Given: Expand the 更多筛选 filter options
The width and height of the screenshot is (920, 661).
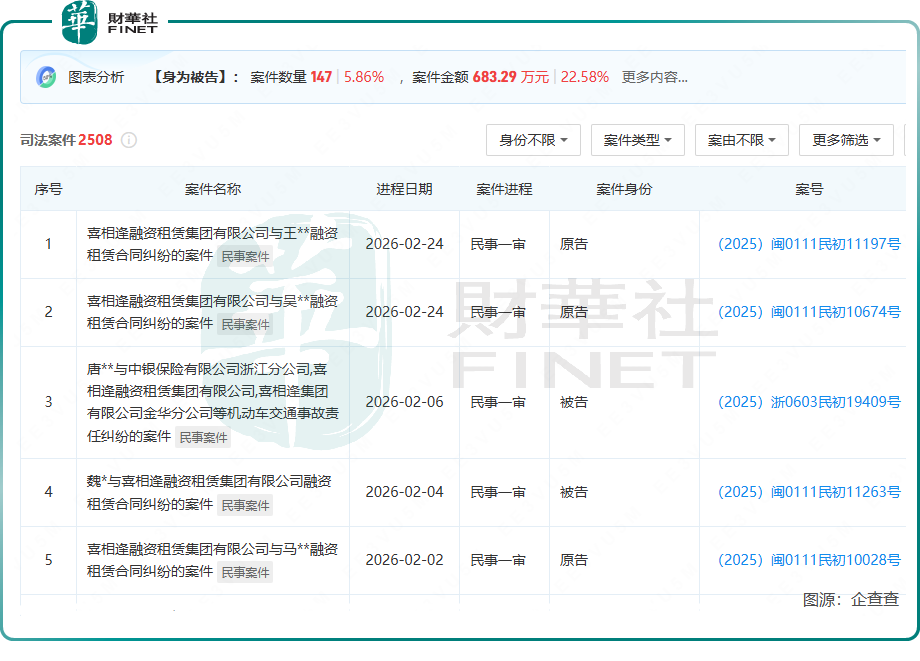Looking at the screenshot, I should point(846,140).
